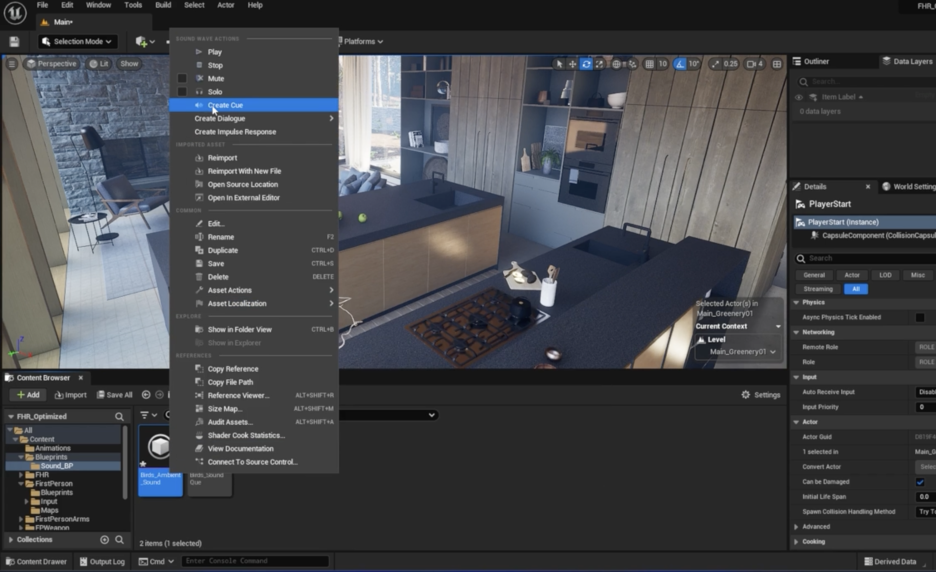Activate the scale tool in the viewport

(x=599, y=63)
